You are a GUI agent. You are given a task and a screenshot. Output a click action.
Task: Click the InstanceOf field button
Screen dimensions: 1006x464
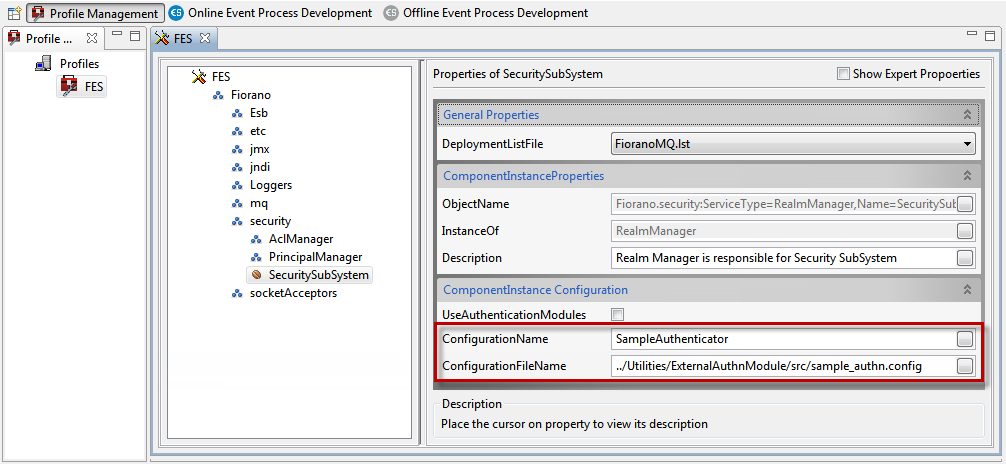pos(965,231)
